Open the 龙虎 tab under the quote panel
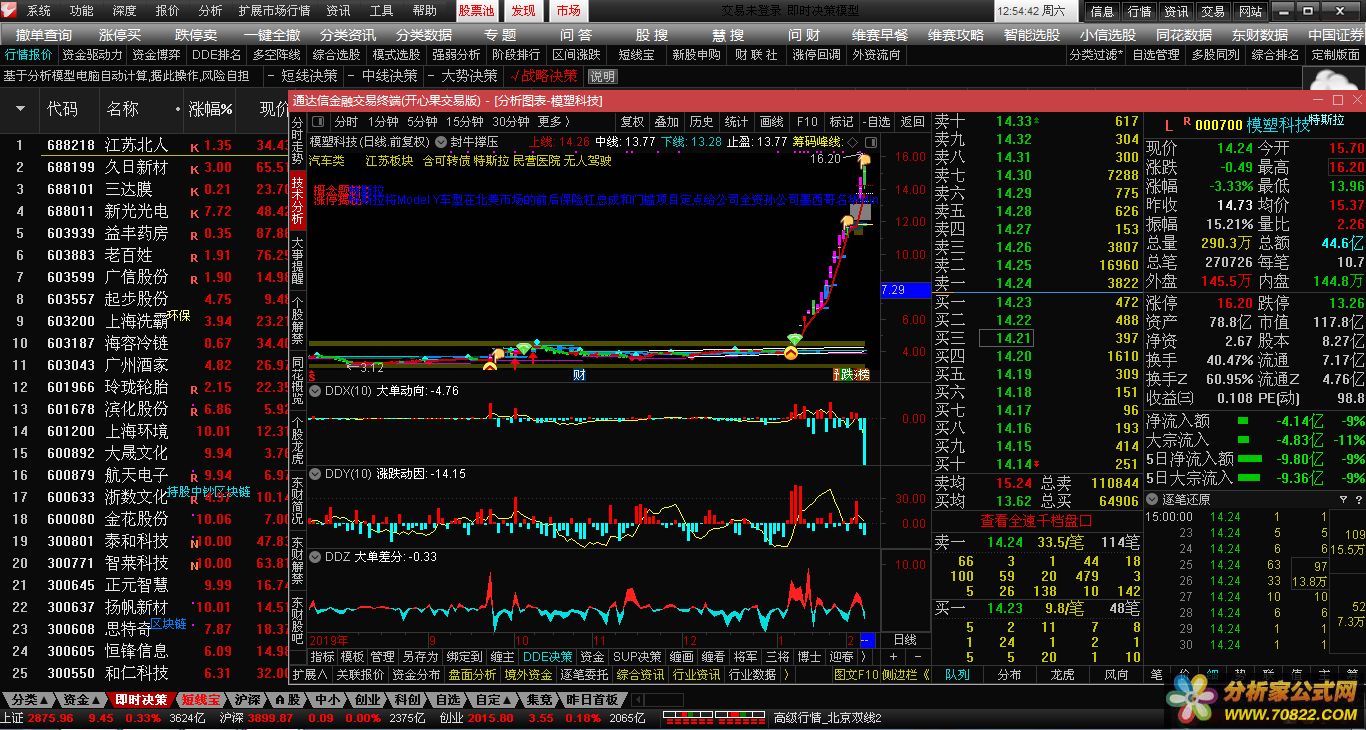1366x730 pixels. click(x=1062, y=675)
